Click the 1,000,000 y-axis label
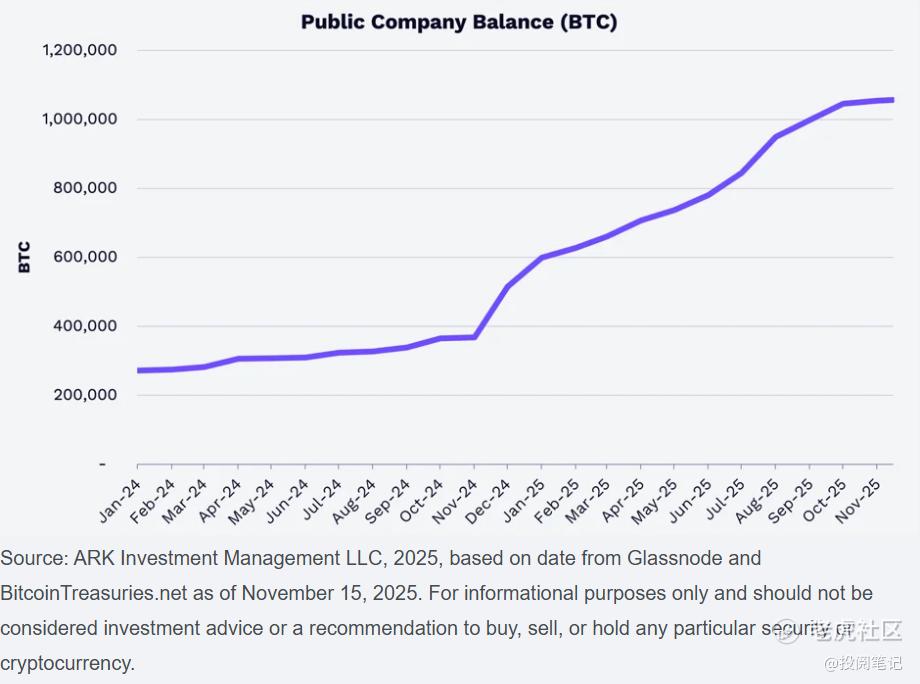This screenshot has height=684, width=920. tap(80, 119)
